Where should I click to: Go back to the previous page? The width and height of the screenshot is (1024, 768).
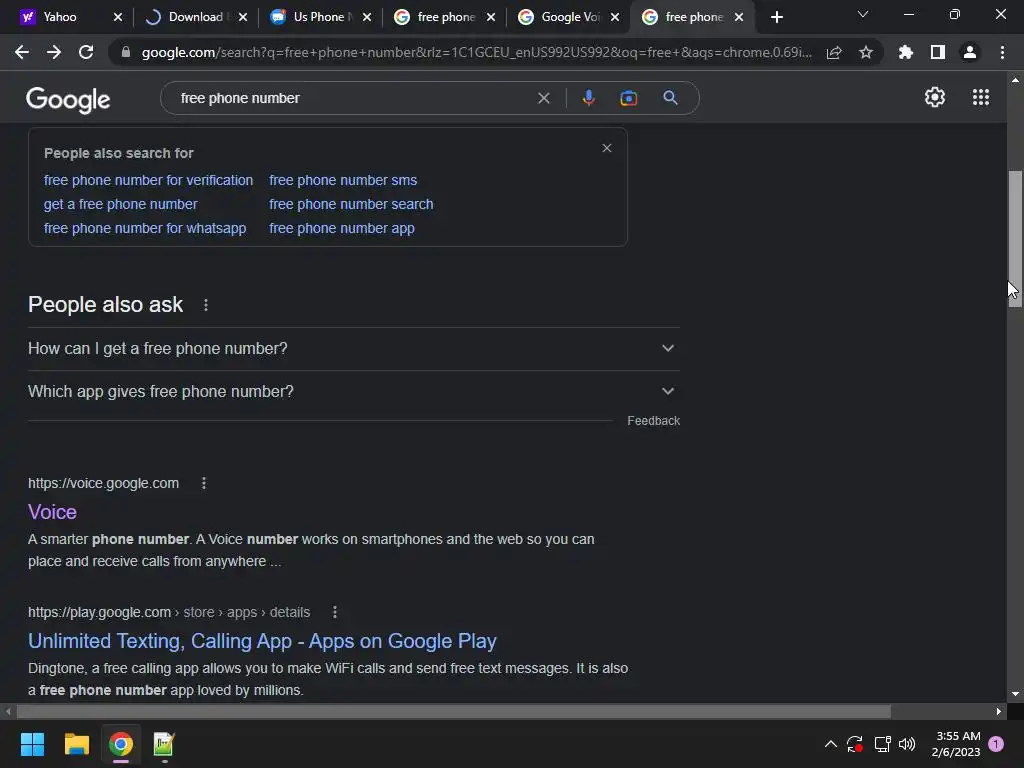(22, 52)
